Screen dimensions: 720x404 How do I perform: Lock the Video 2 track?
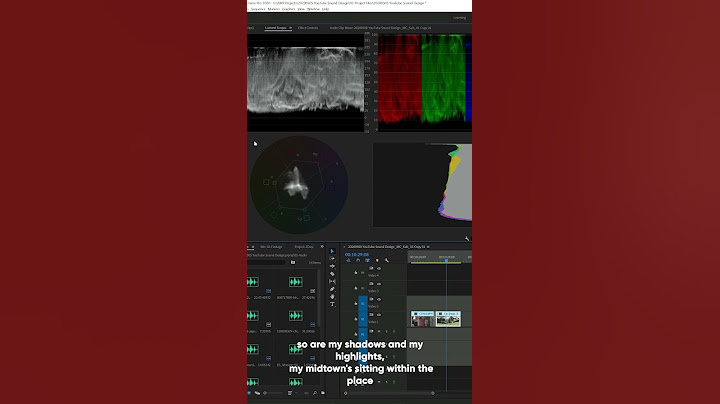(x=356, y=303)
